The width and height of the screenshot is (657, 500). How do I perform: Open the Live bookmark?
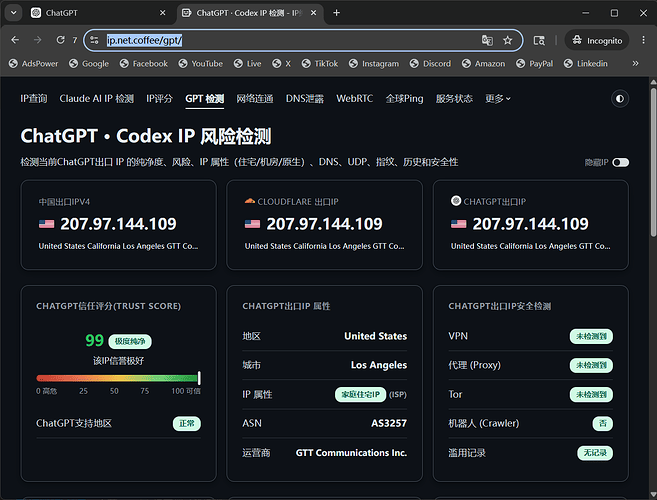pyautogui.click(x=248, y=64)
